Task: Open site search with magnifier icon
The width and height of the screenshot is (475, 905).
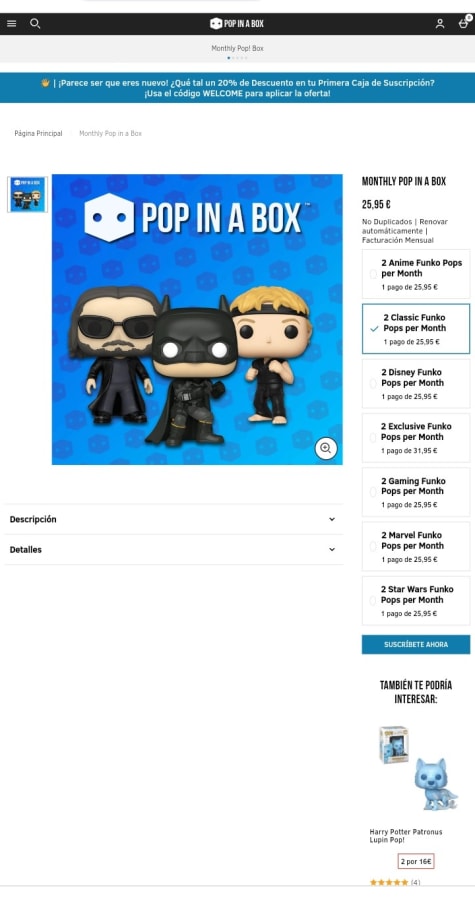Action: click(x=35, y=24)
